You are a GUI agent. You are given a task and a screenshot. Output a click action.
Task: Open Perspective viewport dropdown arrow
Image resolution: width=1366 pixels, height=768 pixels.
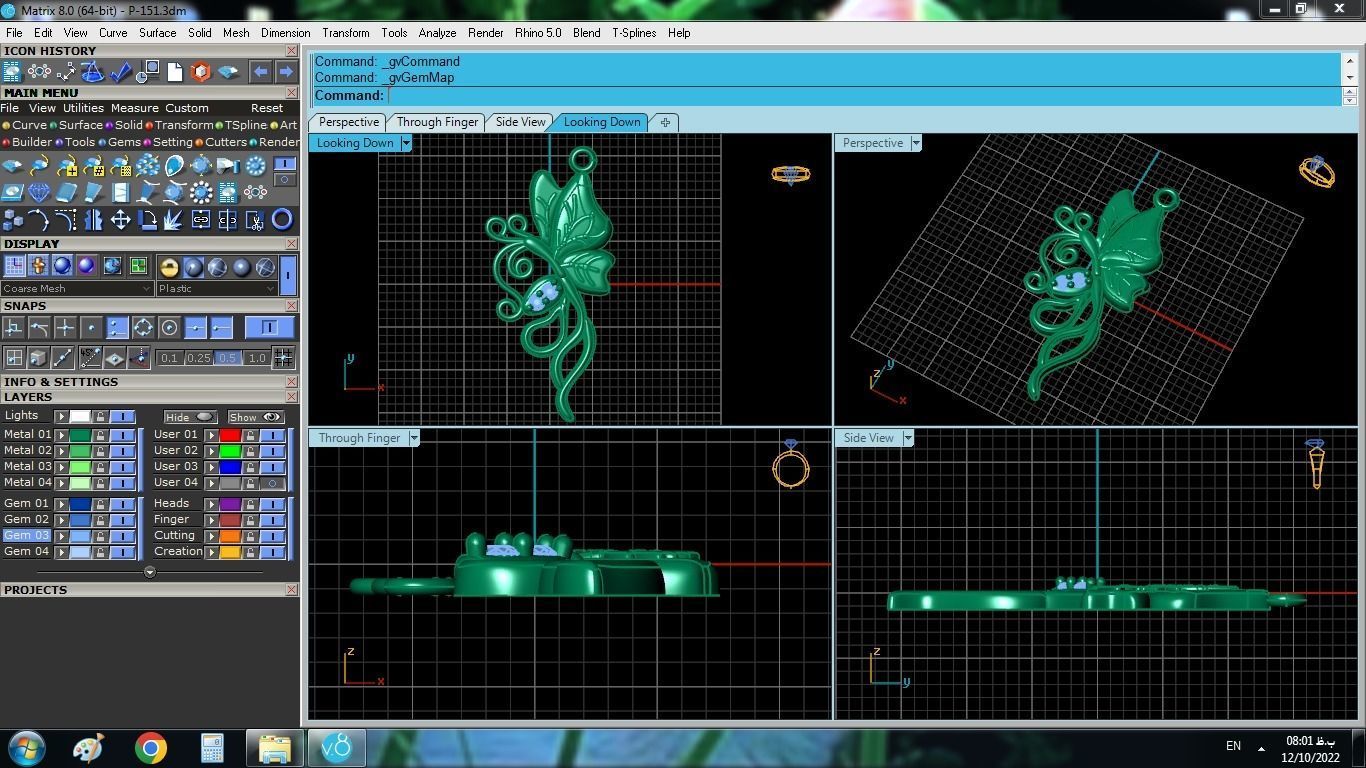915,143
